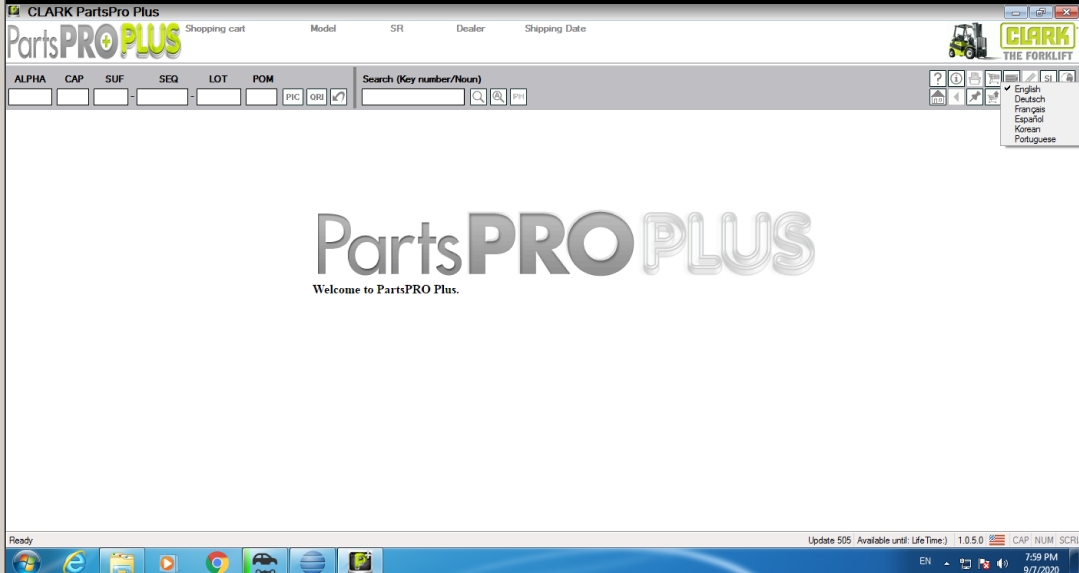Image resolution: width=1079 pixels, height=573 pixels.
Task: Open the Help question mark icon
Action: pyautogui.click(x=937, y=78)
